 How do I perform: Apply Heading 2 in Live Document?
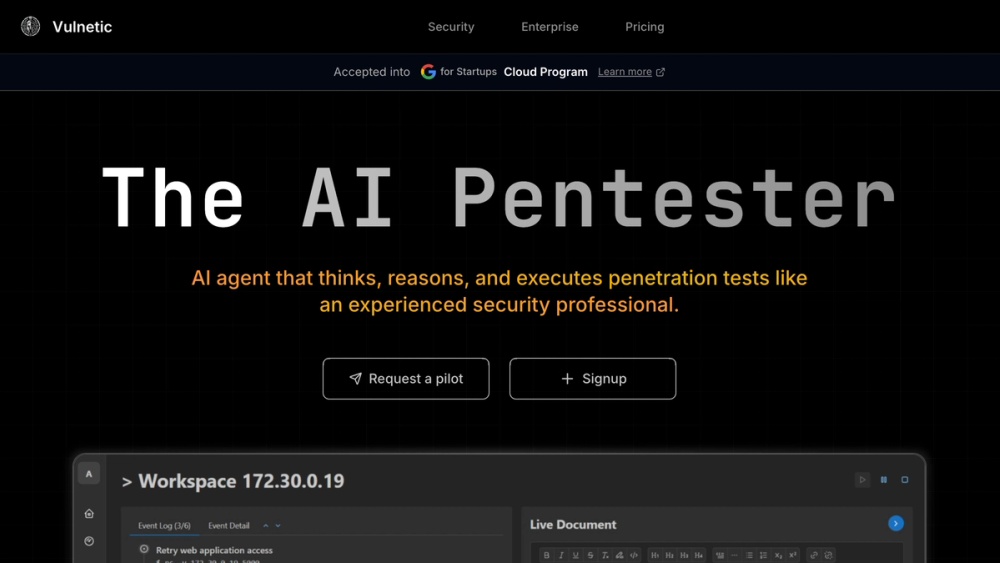[x=670, y=555]
